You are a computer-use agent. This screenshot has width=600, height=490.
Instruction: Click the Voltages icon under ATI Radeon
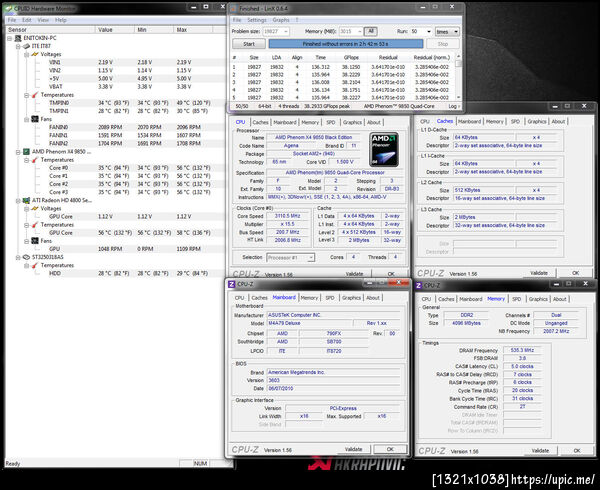35,208
